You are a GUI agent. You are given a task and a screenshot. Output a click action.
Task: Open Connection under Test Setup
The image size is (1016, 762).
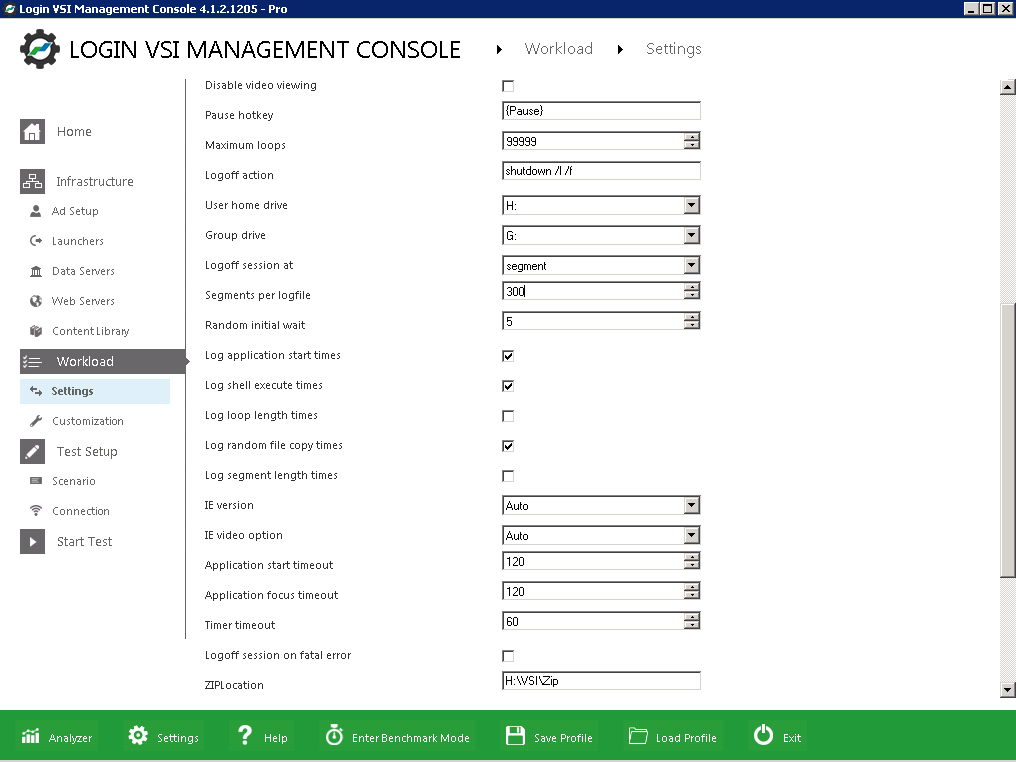click(x=80, y=511)
